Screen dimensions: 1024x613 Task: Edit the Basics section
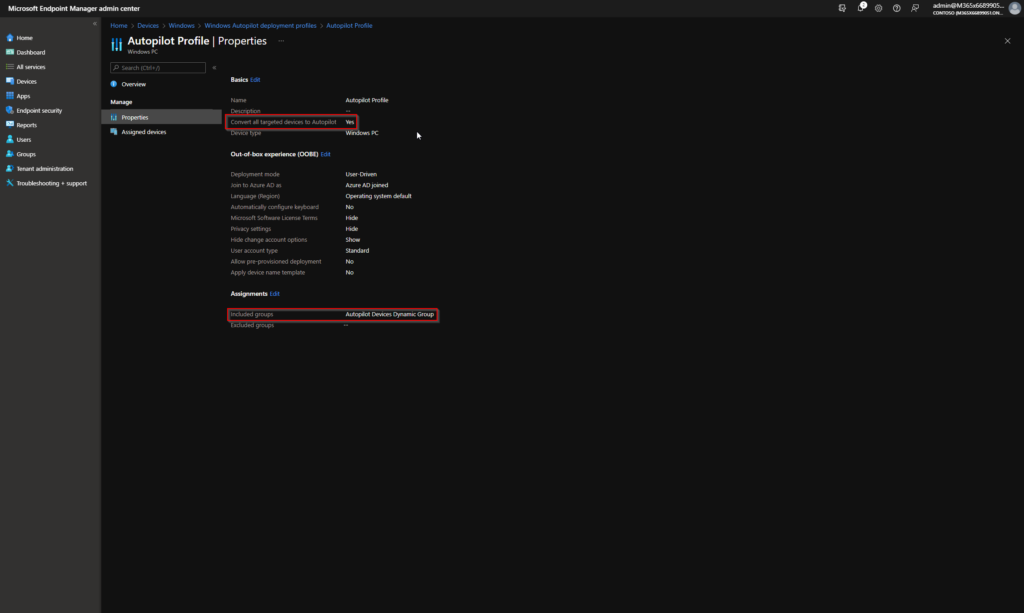click(255, 80)
